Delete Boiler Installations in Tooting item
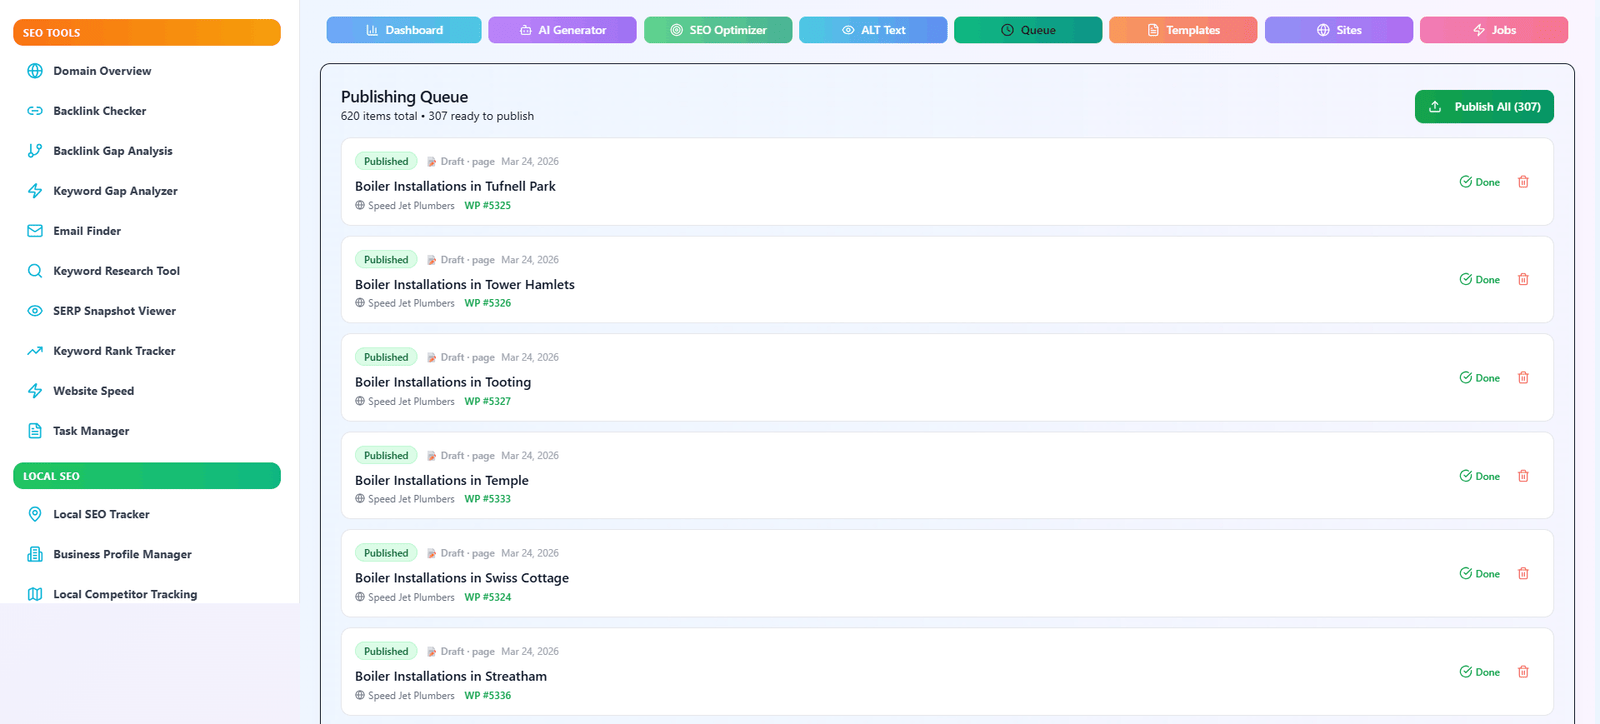 click(x=1523, y=378)
